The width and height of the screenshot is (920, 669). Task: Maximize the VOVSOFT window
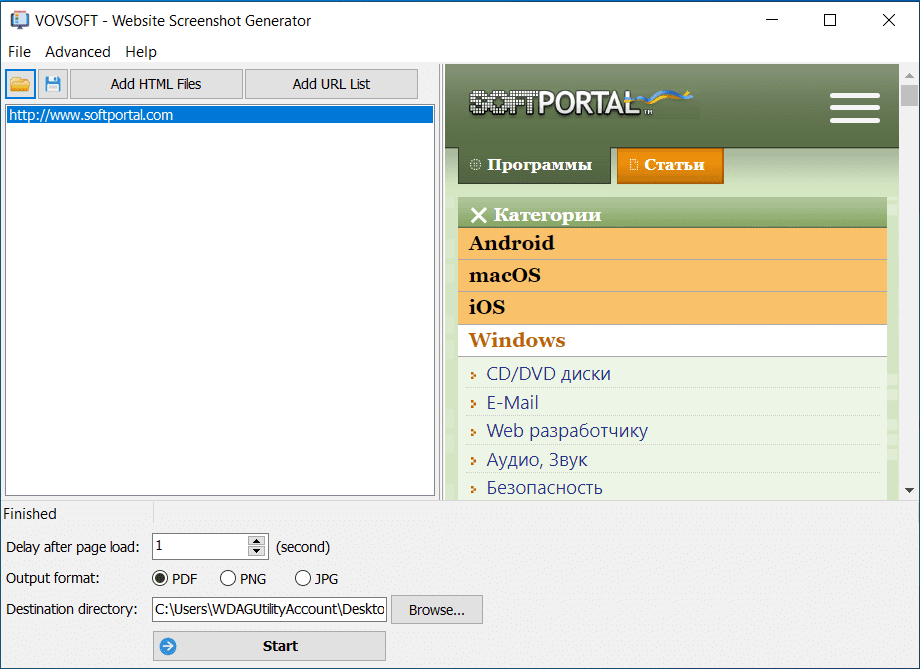pos(830,20)
